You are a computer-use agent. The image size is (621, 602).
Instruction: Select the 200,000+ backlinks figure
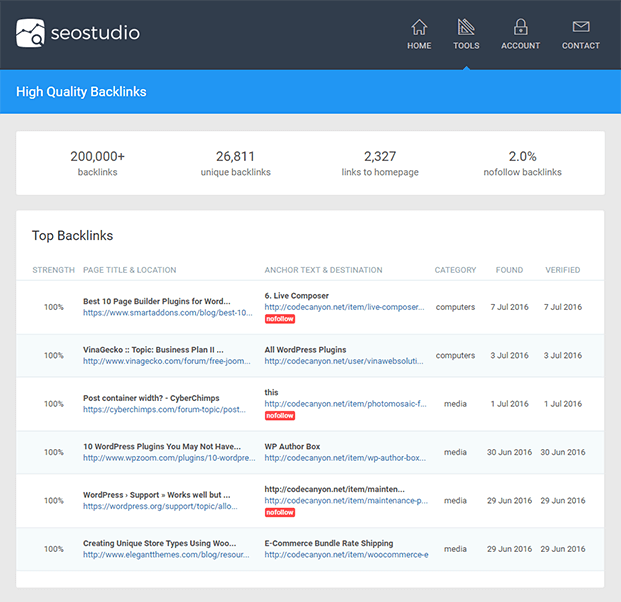[97, 156]
